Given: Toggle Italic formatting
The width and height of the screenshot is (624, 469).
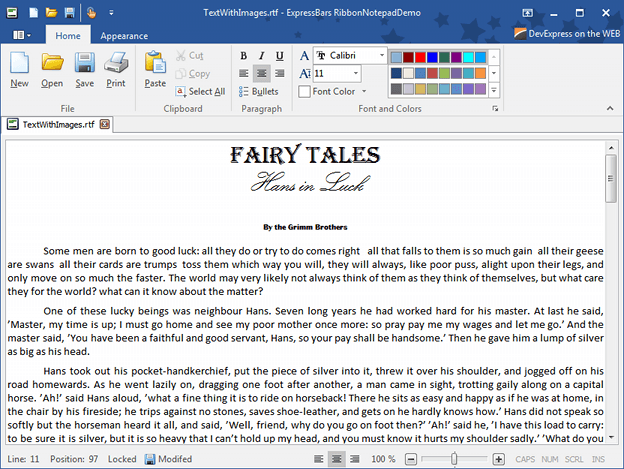Looking at the screenshot, I should pos(262,55).
